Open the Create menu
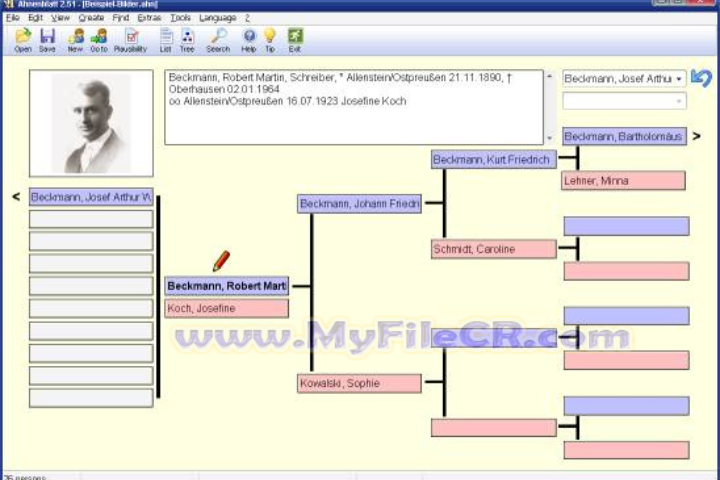 pos(91,18)
